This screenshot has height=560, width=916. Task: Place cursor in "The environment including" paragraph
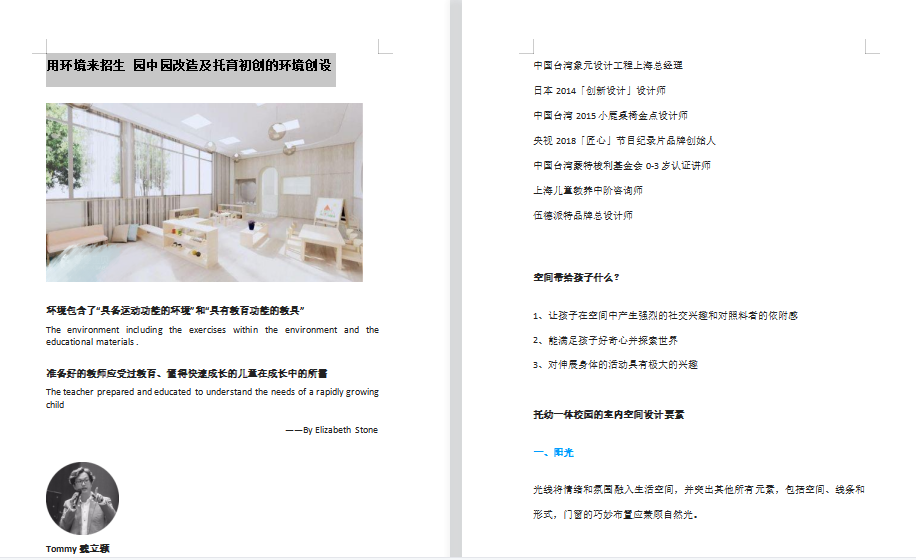212,330
